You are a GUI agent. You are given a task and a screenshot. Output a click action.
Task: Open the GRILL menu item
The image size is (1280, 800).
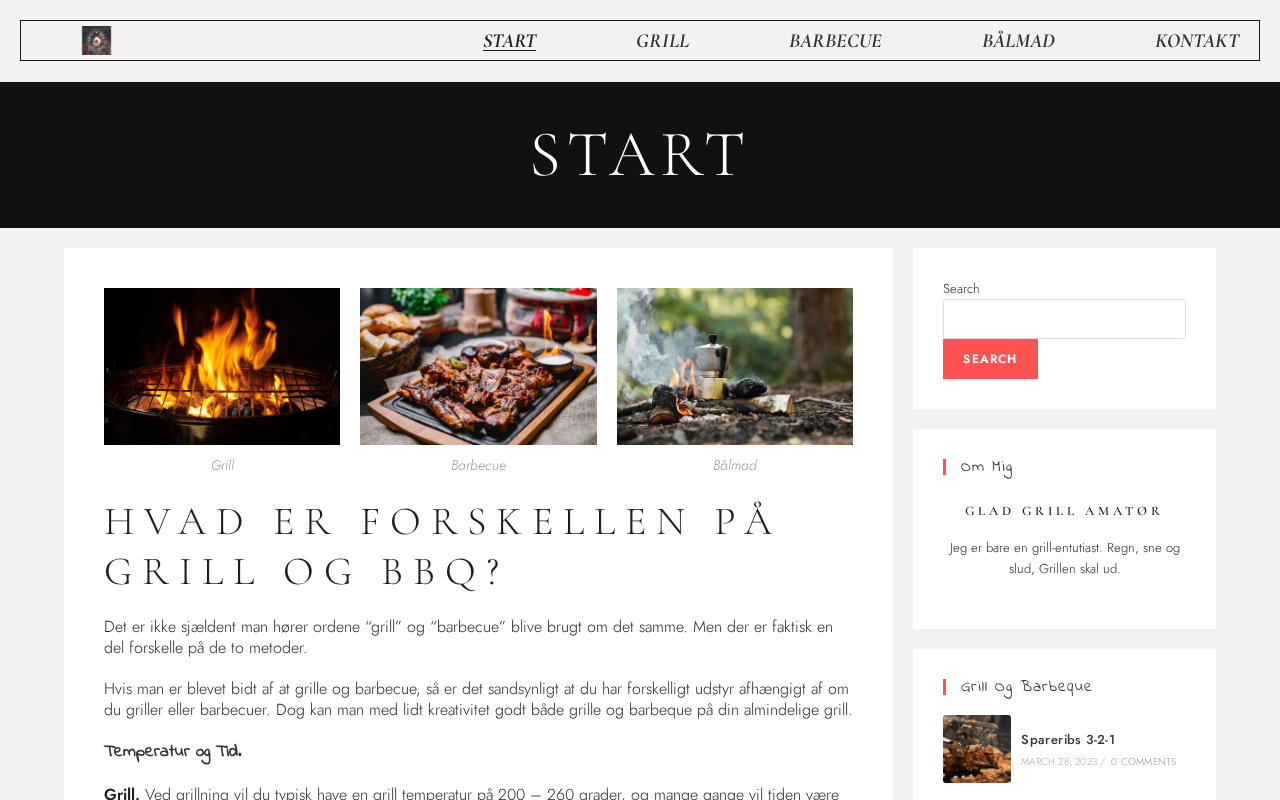coord(662,41)
